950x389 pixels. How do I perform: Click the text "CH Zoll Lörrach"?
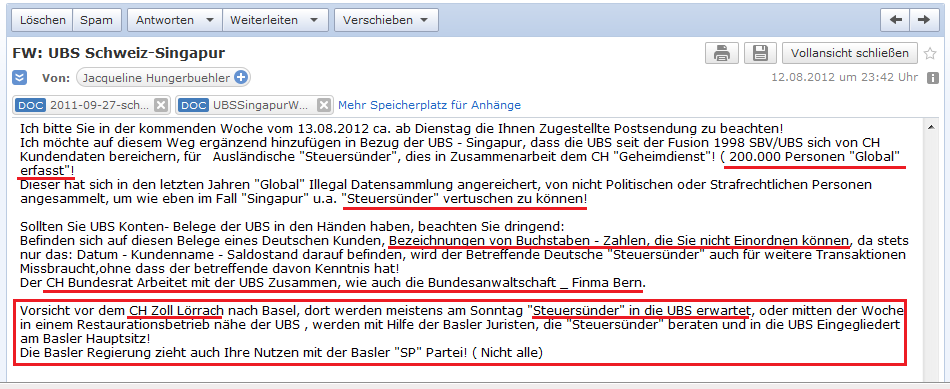[x=176, y=311]
